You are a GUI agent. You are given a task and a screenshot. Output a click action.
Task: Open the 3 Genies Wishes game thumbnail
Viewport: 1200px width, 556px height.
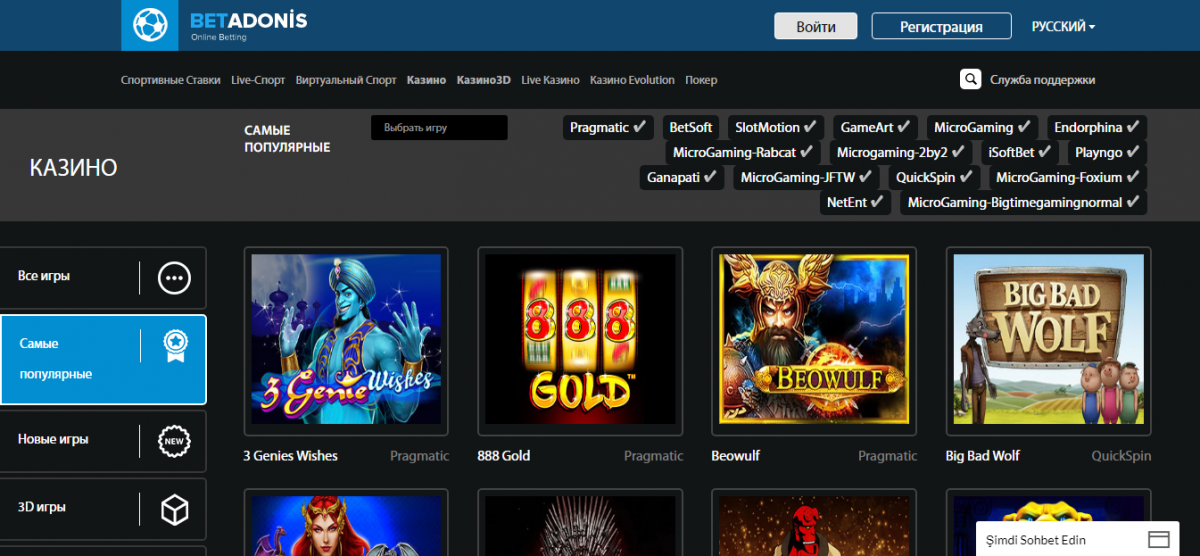point(346,340)
